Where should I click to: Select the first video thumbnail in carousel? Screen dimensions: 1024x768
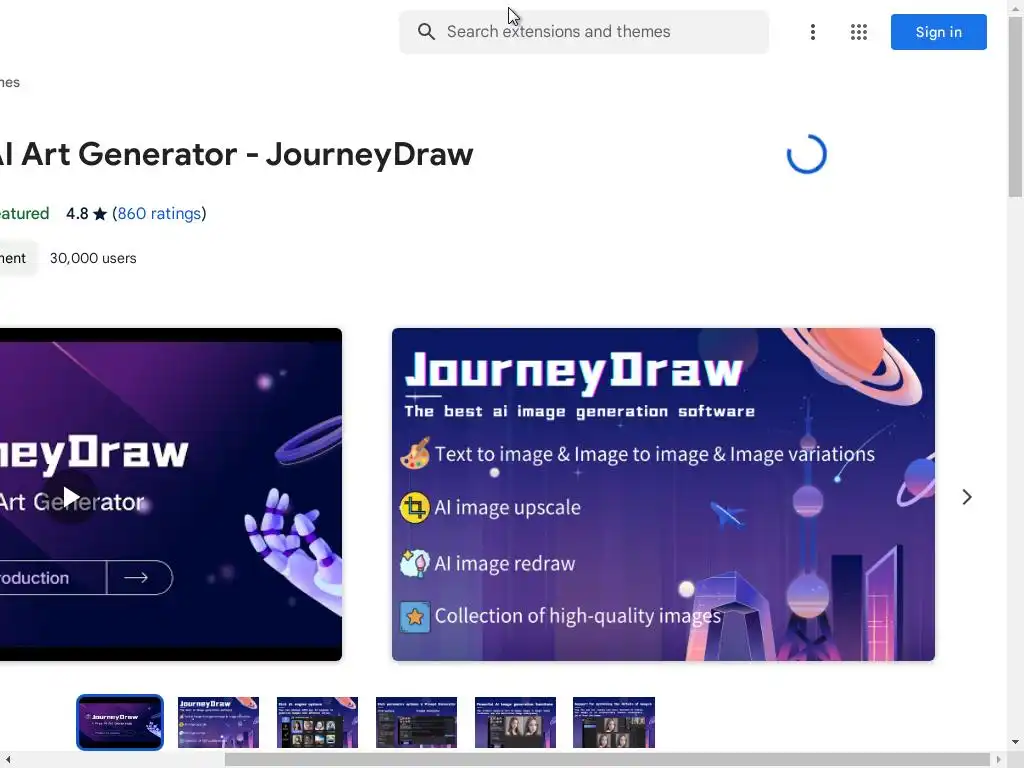pos(120,722)
